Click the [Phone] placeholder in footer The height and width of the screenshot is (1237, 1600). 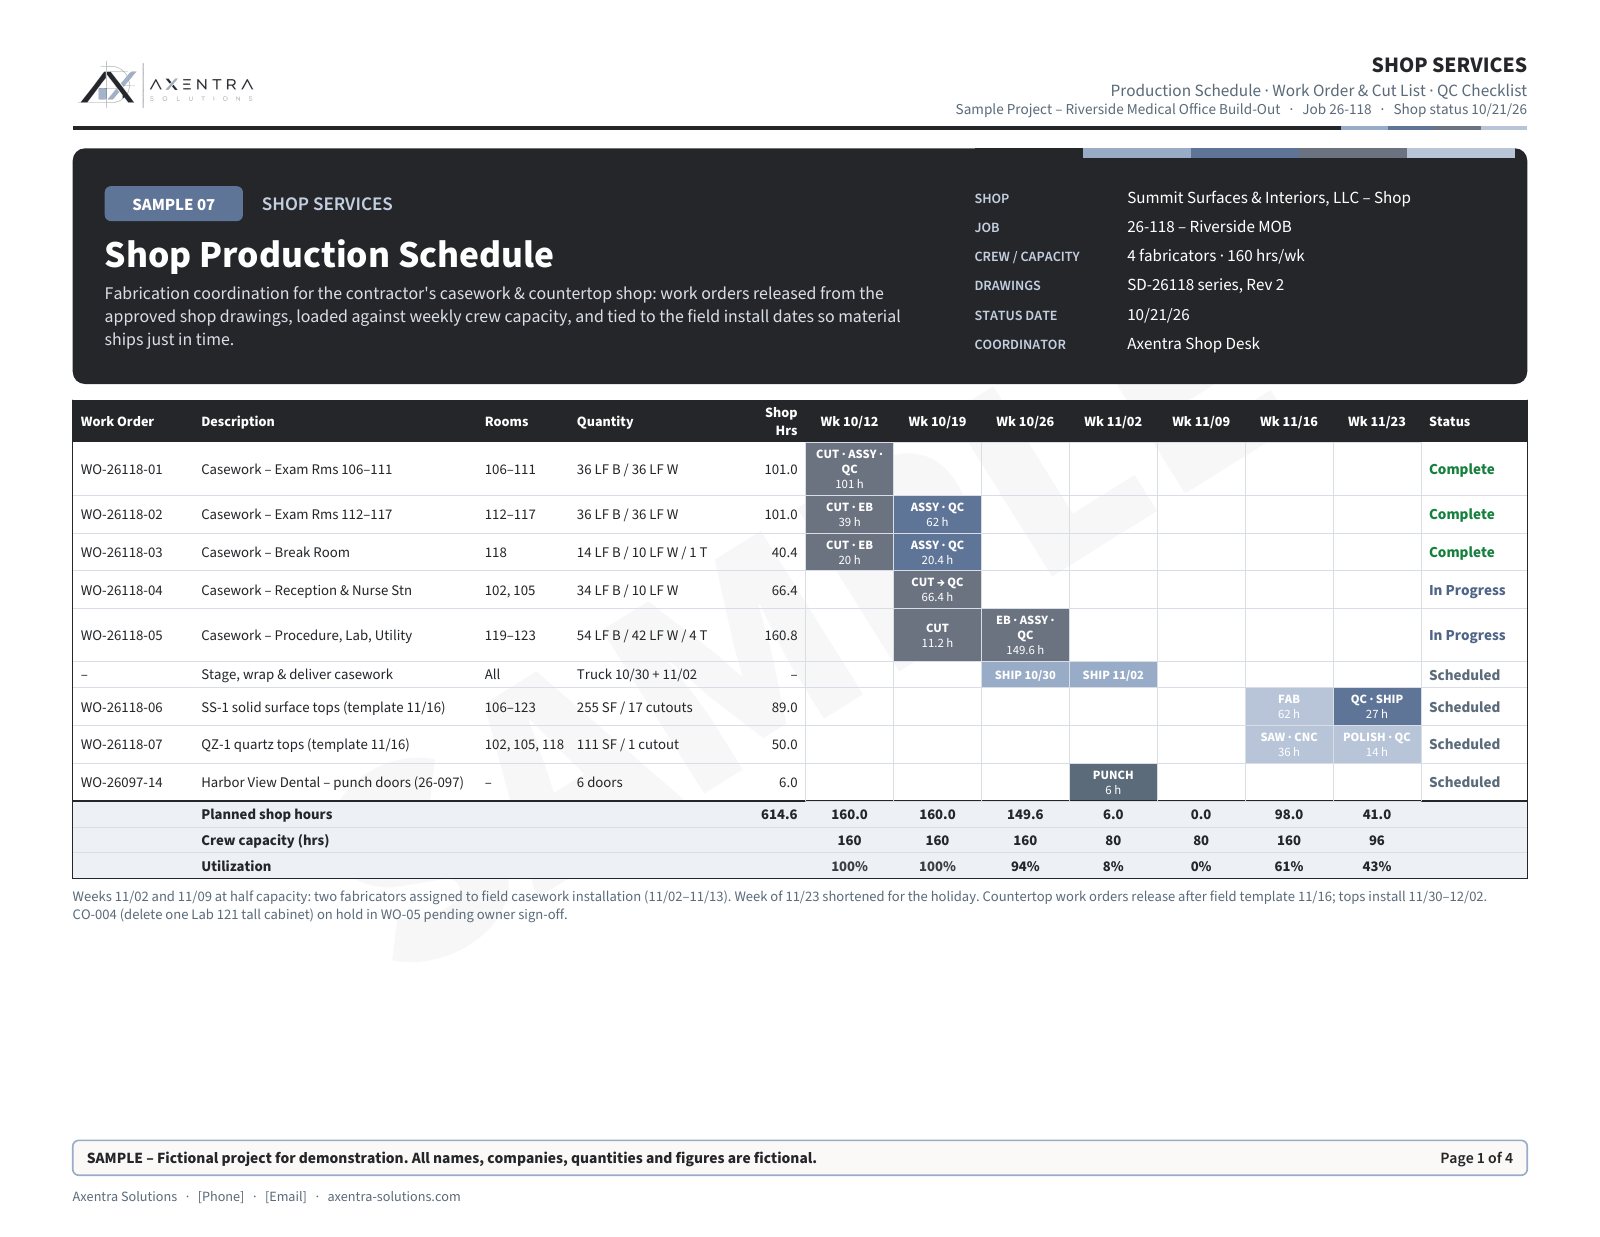(x=221, y=1196)
